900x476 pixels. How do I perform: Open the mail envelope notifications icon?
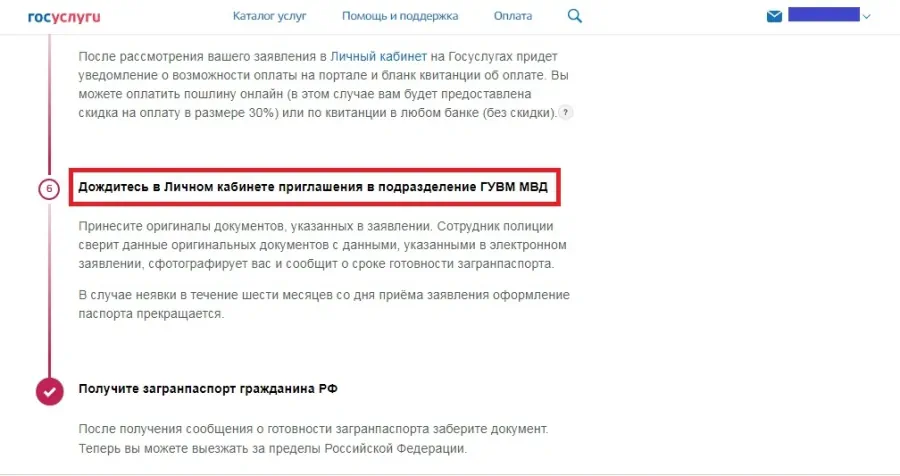coord(774,16)
